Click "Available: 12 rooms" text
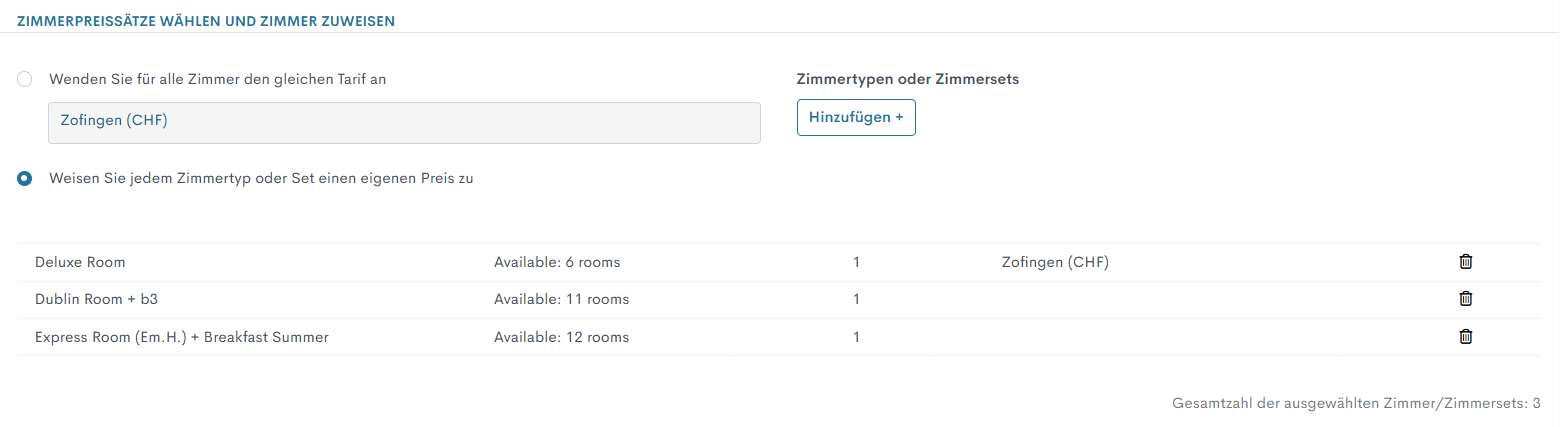Image resolution: width=1560 pixels, height=427 pixels. coord(561,337)
